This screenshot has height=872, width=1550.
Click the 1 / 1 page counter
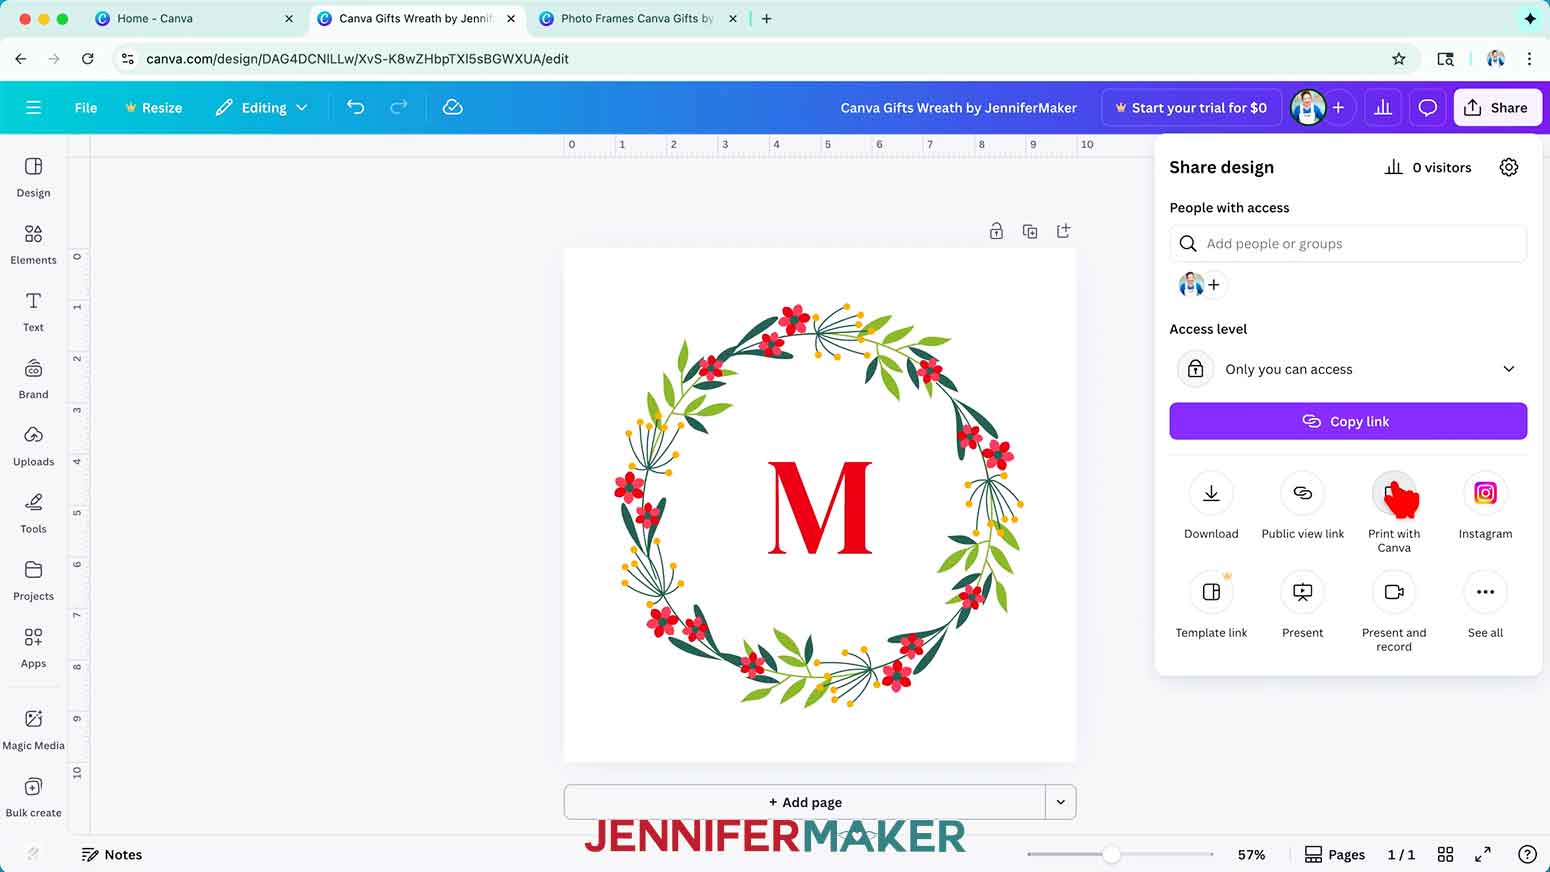click(x=1401, y=854)
